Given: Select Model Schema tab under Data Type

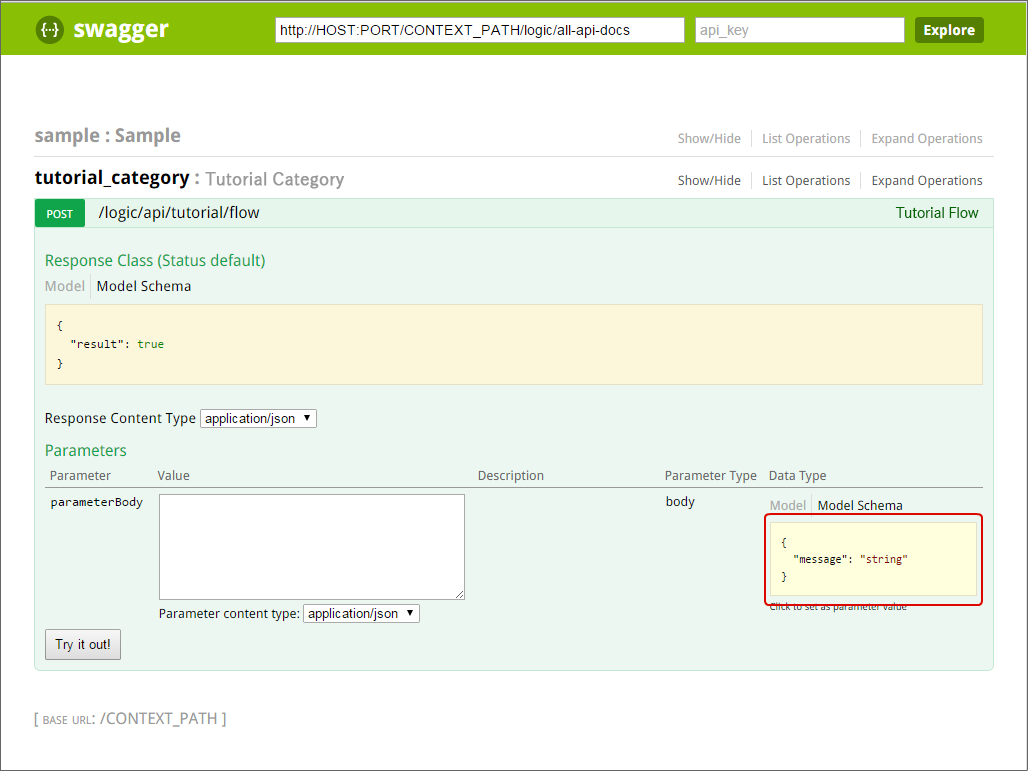Looking at the screenshot, I should pyautogui.click(x=860, y=505).
